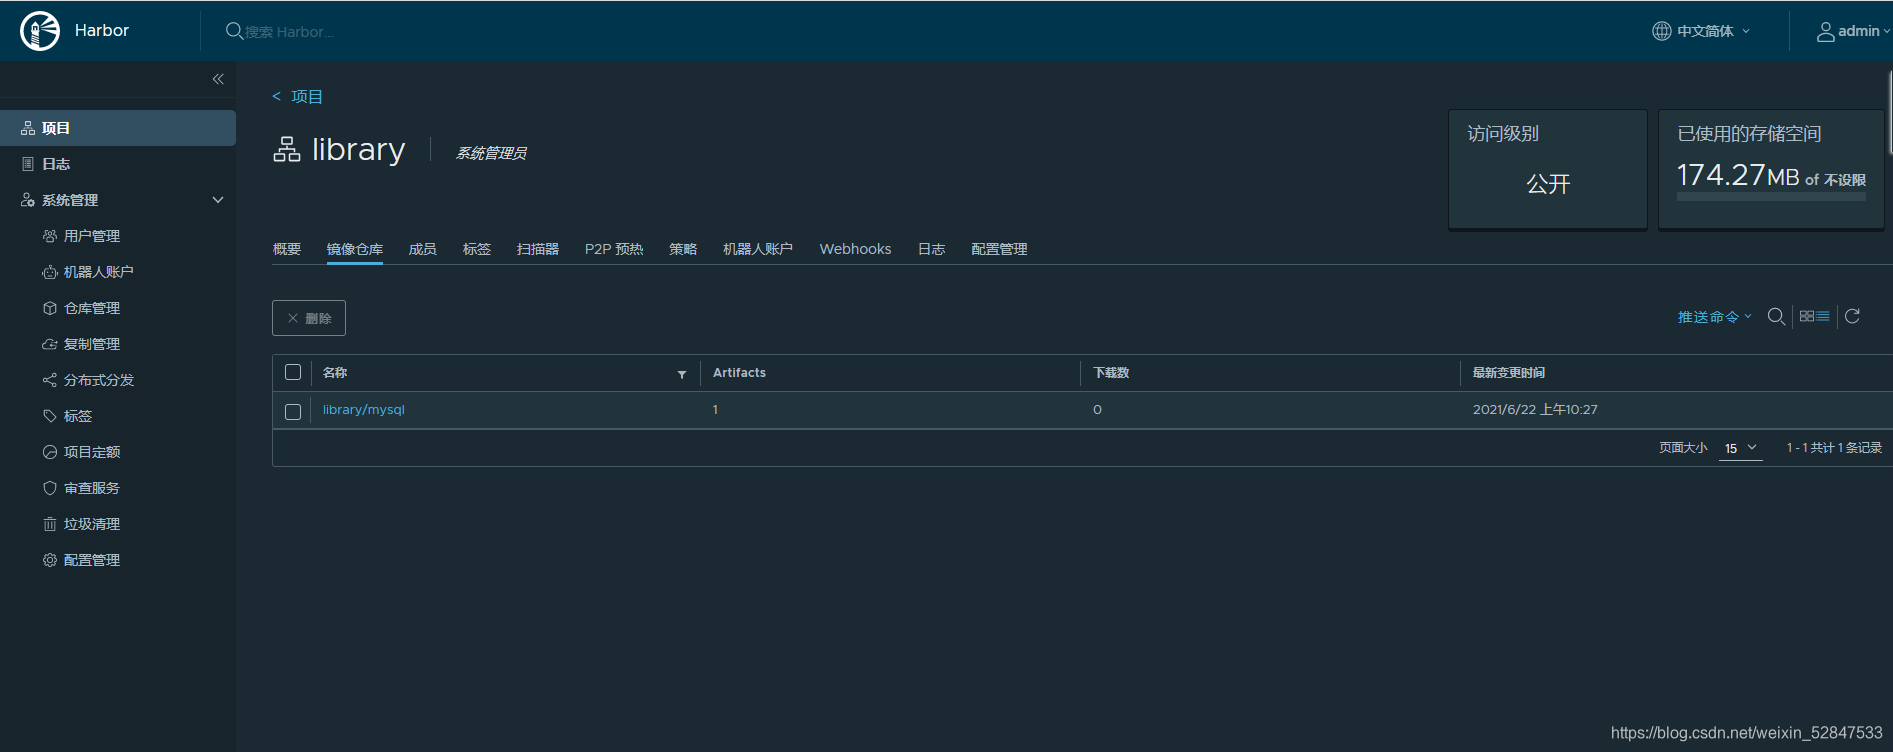Open the P2P 预热 tab
The width and height of the screenshot is (1893, 752).
pyautogui.click(x=614, y=249)
